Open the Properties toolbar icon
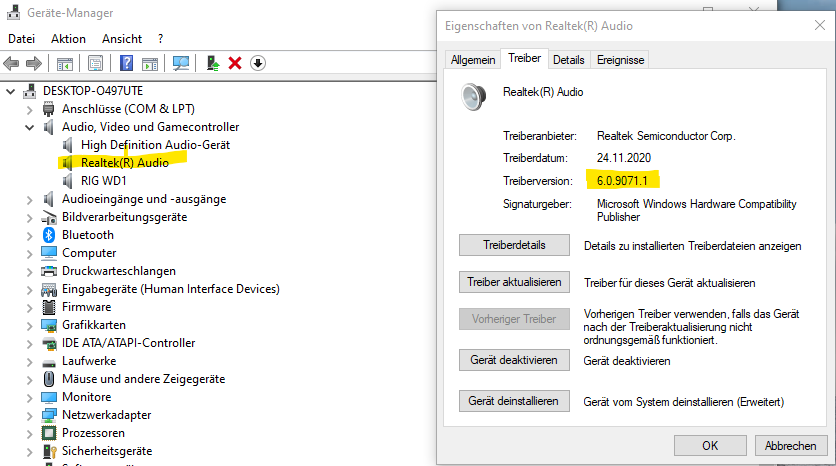Screen dimensions: 836x466 pyautogui.click(x=95, y=63)
